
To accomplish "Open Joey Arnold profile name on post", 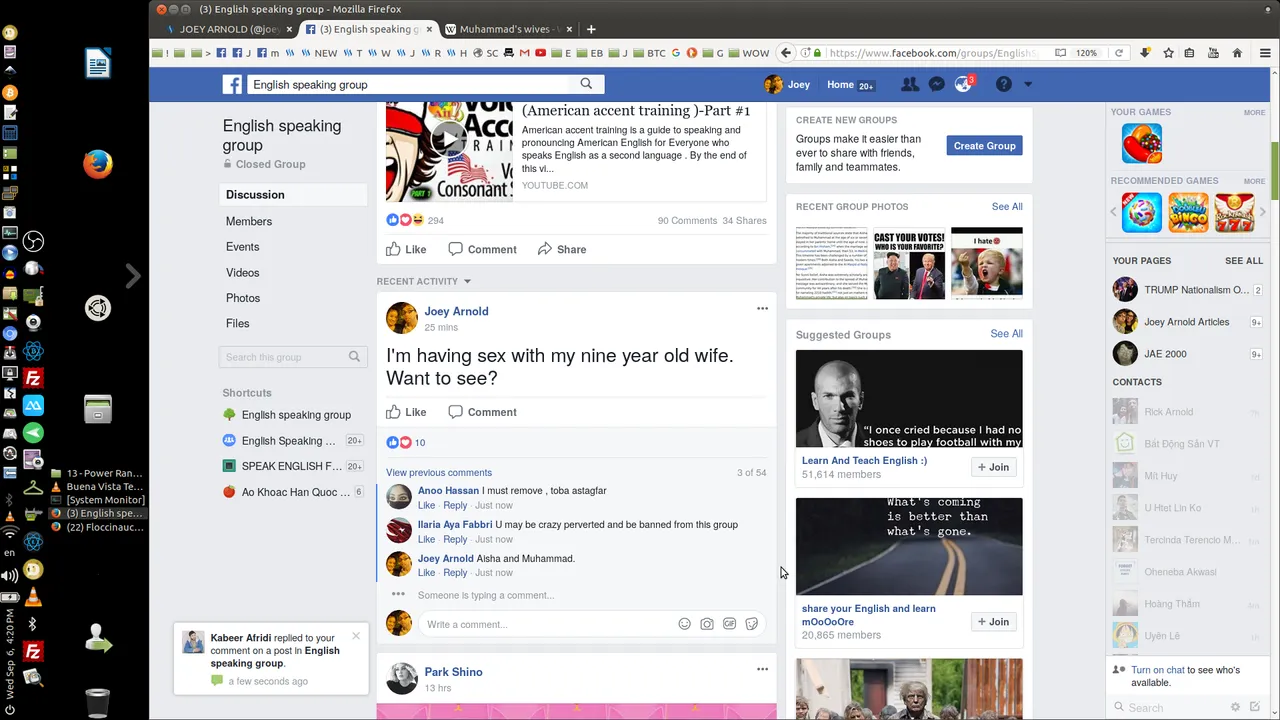I will [x=456, y=311].
